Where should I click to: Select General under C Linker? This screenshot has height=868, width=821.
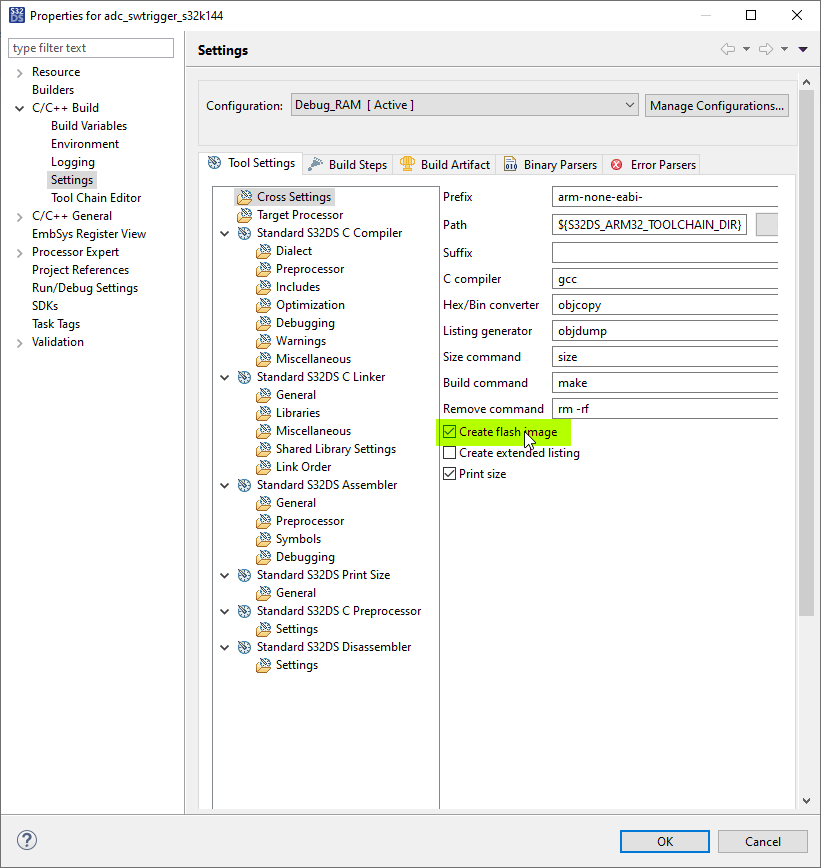296,395
